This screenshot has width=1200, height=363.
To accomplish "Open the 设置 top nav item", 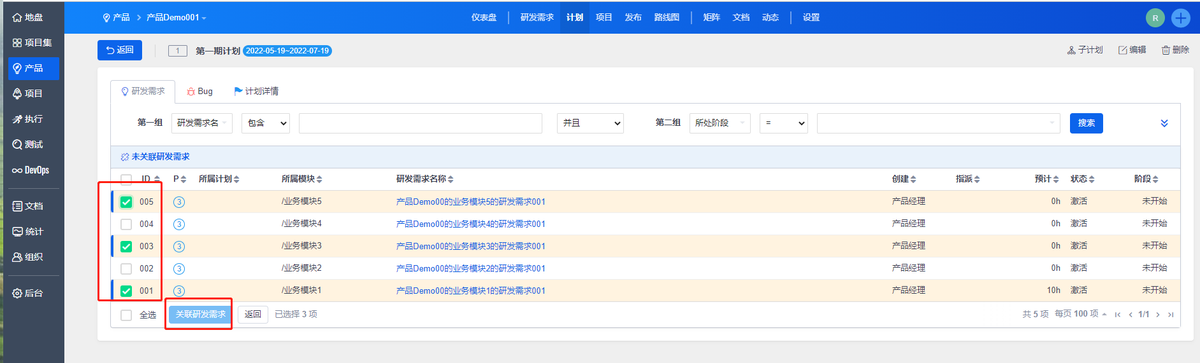I will click(811, 18).
